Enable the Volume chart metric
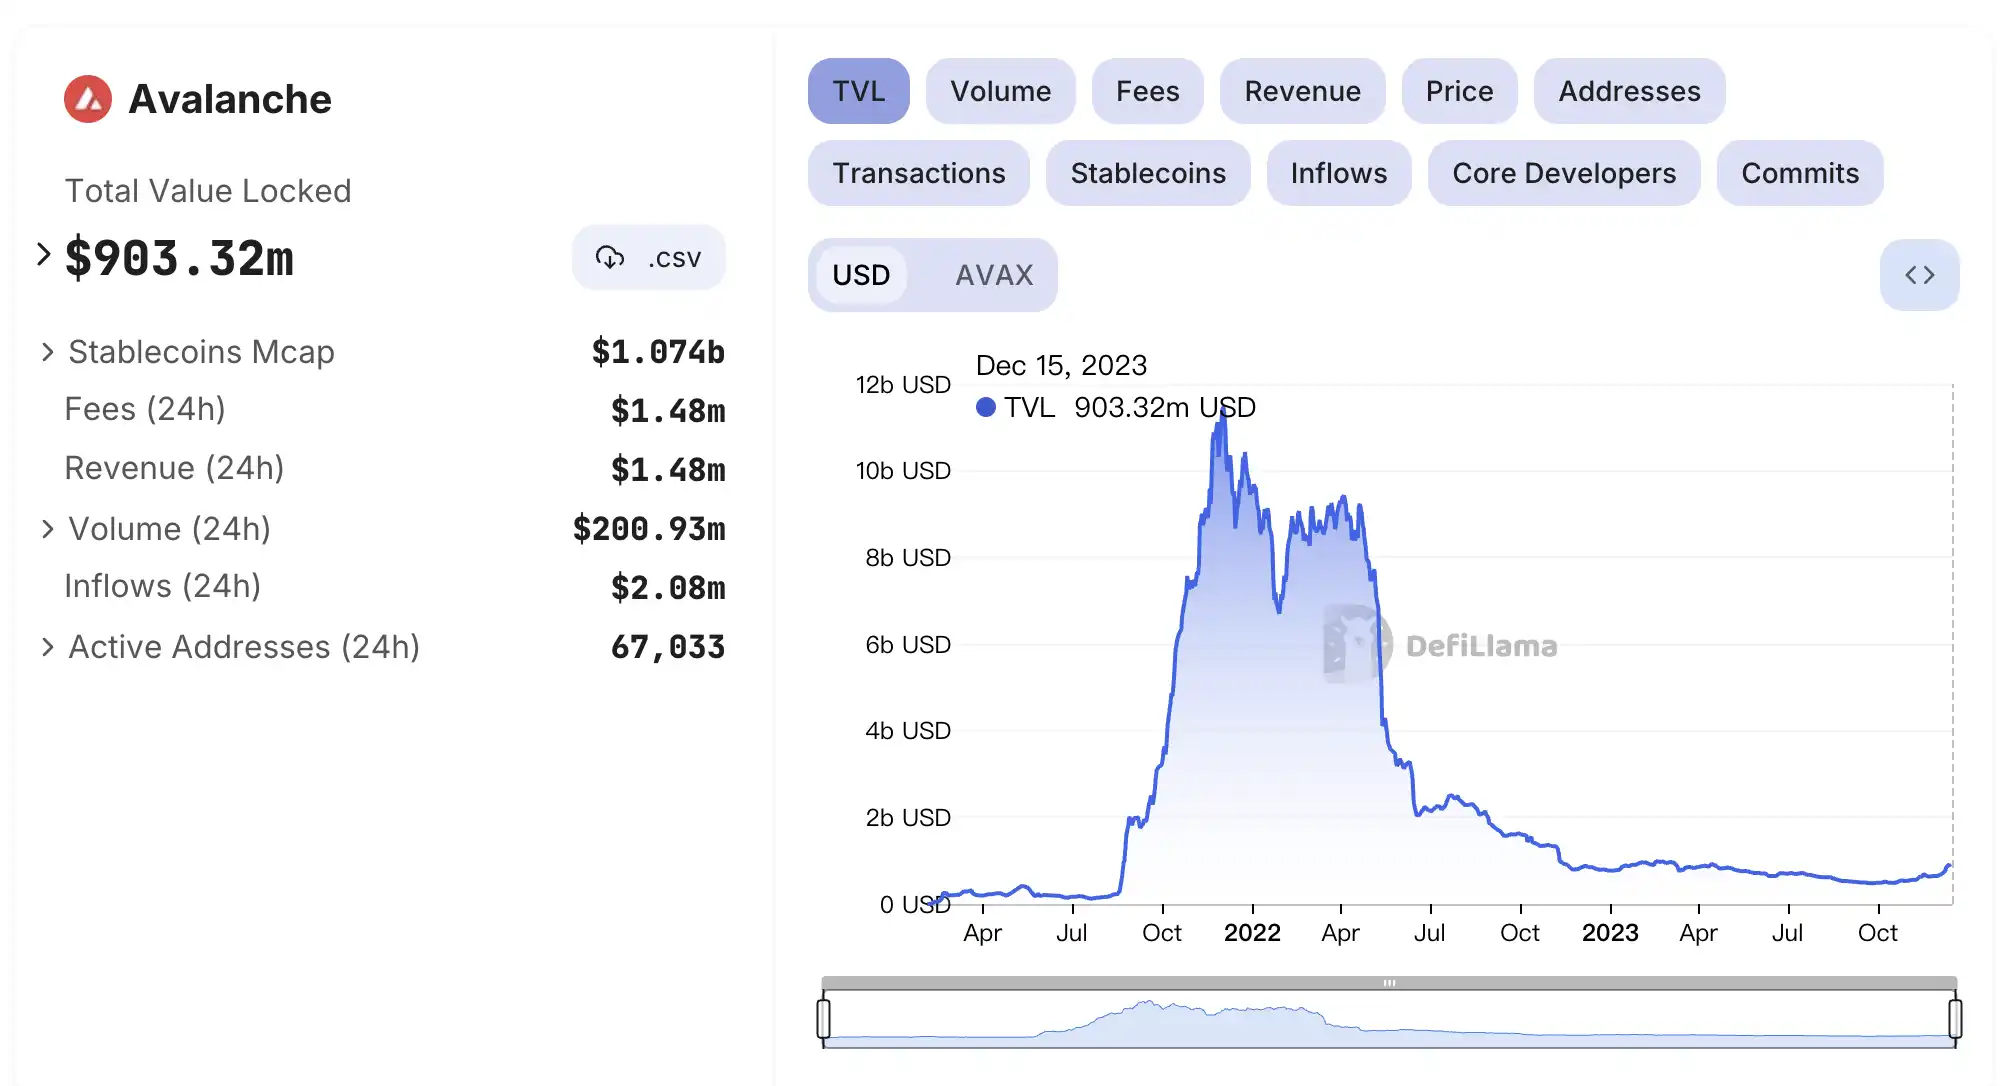The image size is (2002, 1086). (x=1000, y=91)
